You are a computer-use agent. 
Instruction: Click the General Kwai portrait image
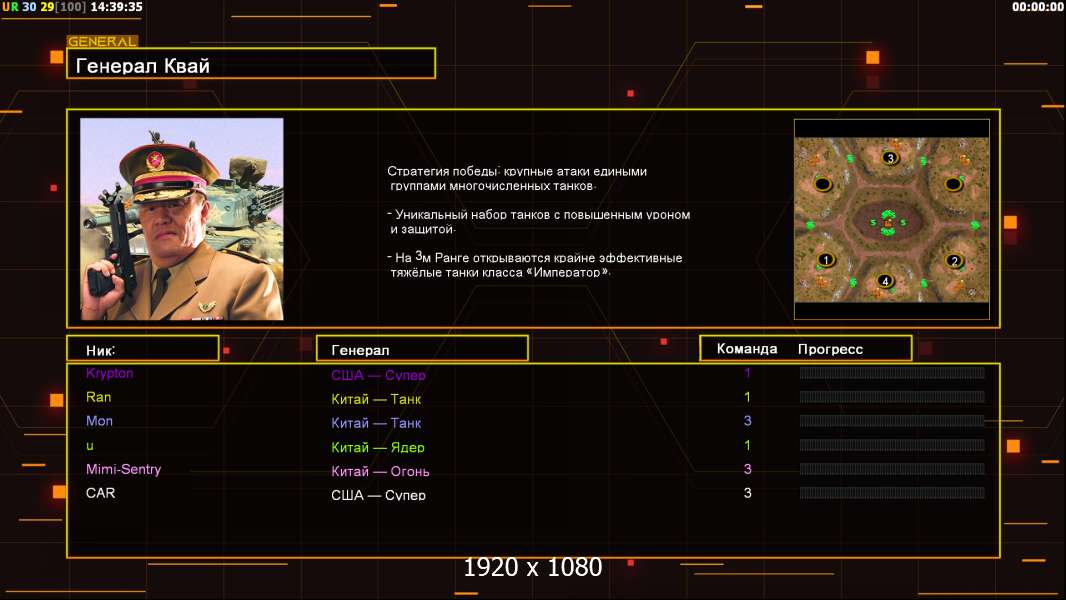182,219
